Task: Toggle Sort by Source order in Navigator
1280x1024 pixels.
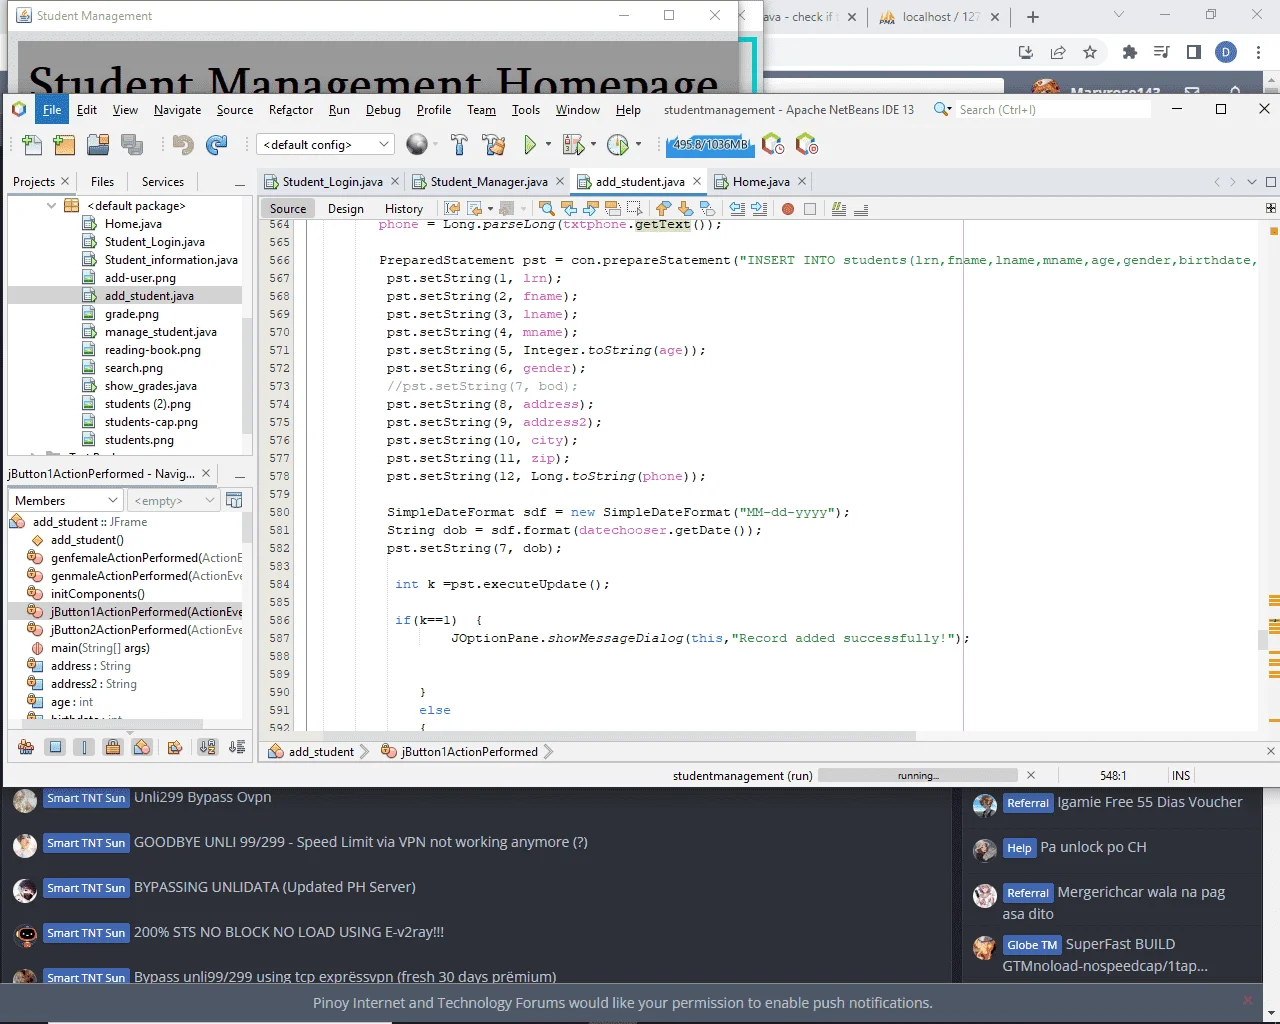Action: 237,747
